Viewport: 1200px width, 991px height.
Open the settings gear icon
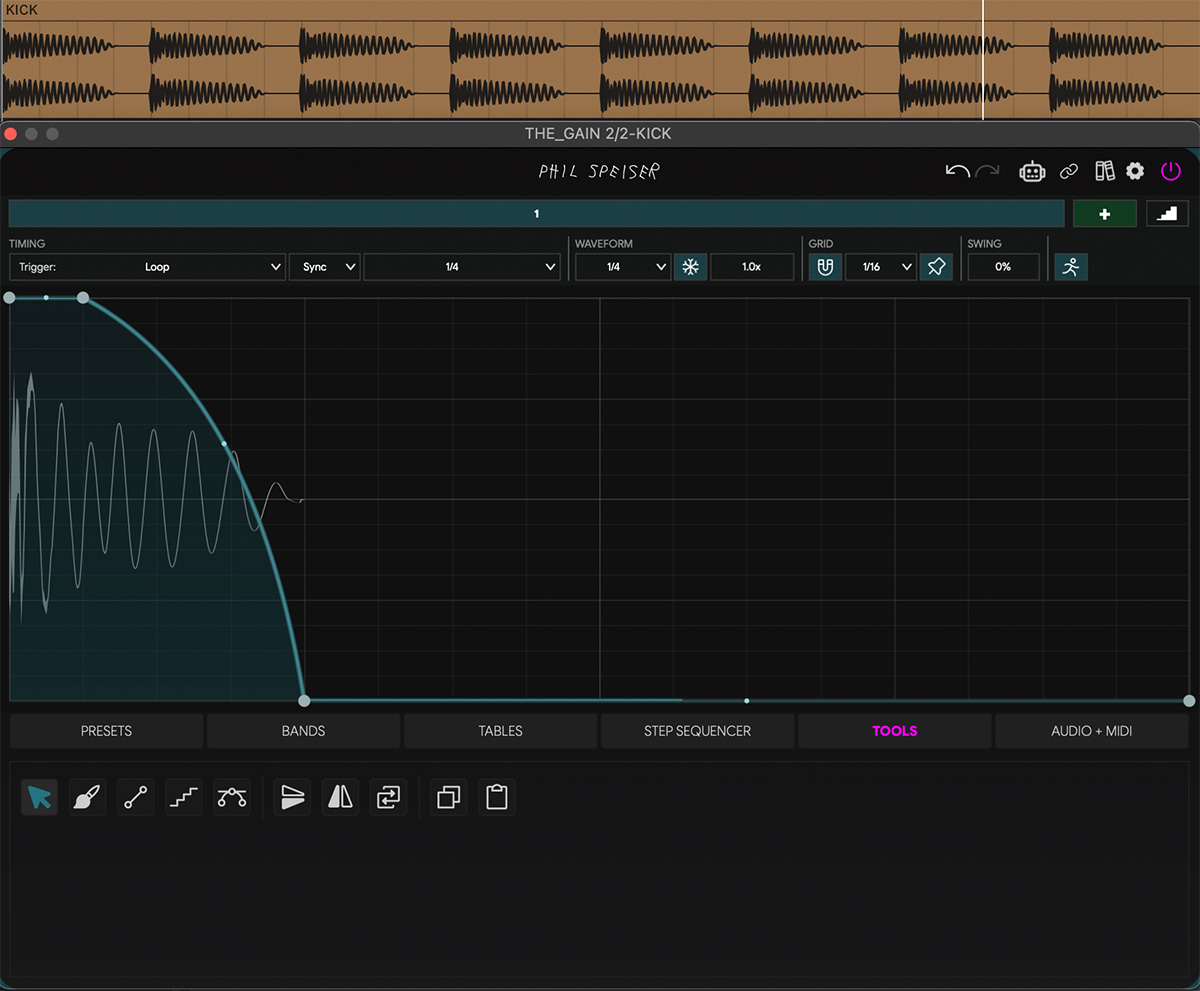point(1135,171)
